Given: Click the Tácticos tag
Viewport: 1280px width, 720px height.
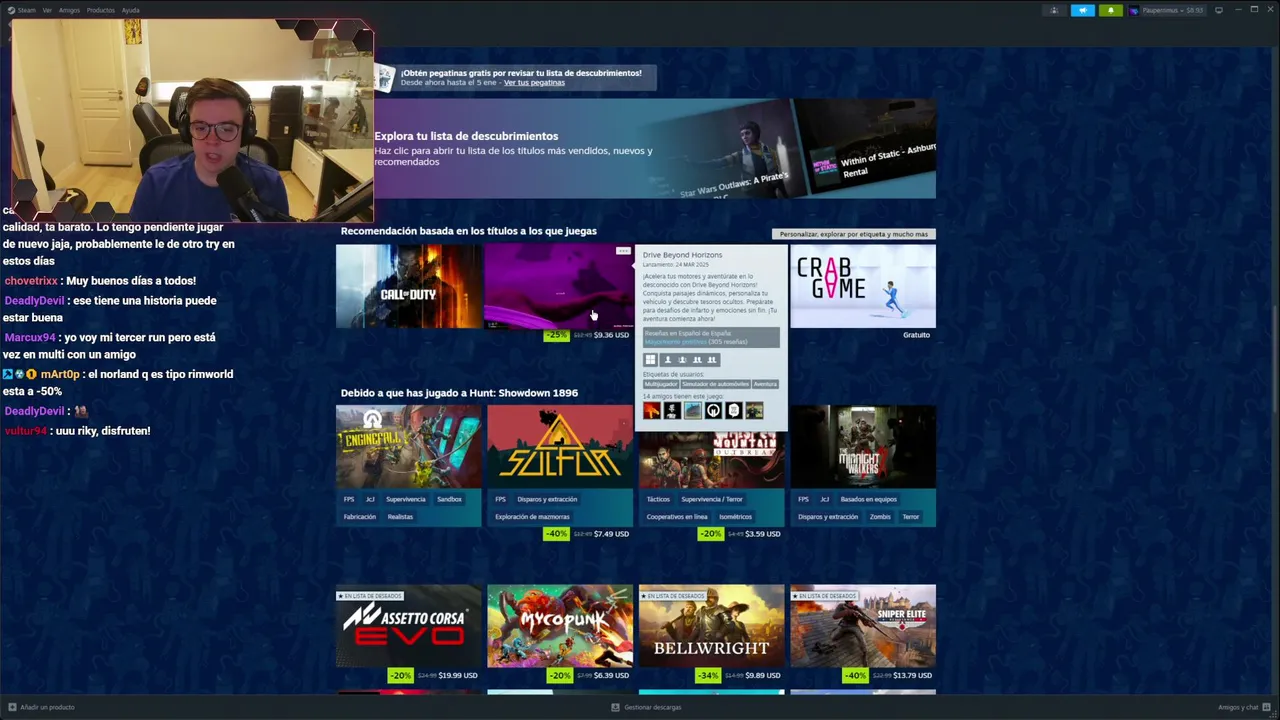Looking at the screenshot, I should click(658, 499).
